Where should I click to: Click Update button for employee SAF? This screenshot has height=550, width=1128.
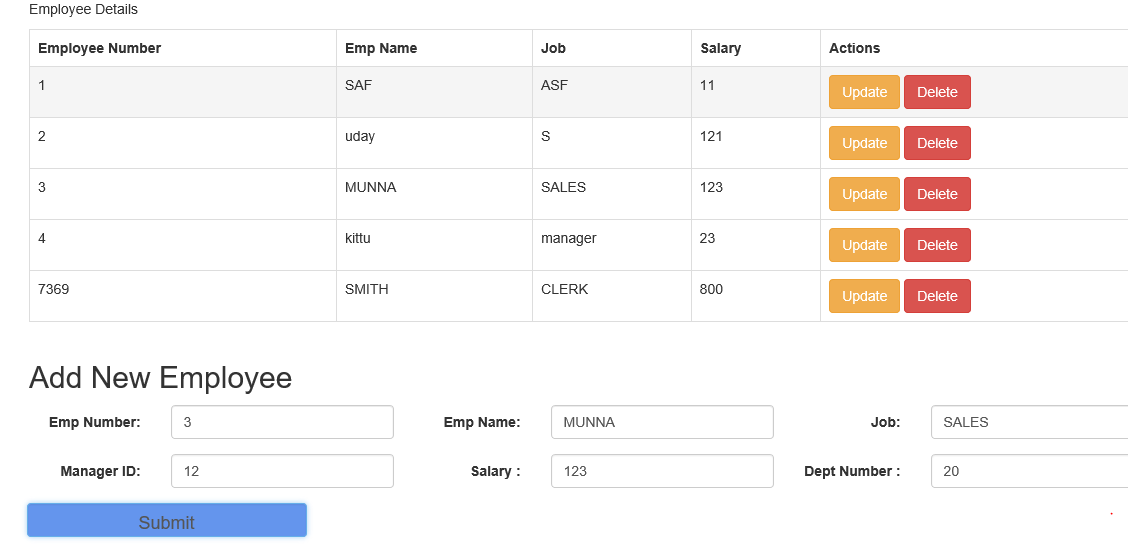tap(864, 92)
